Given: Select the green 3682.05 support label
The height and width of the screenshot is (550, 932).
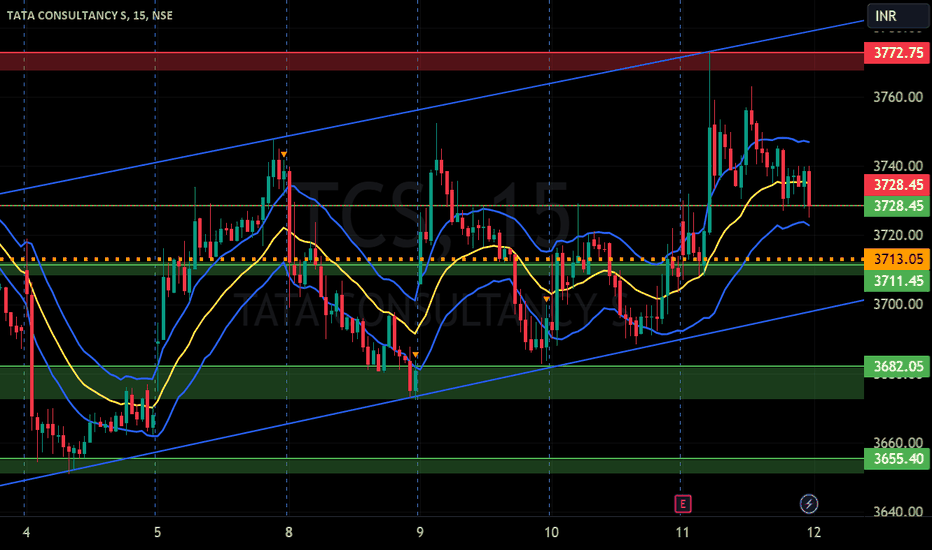Looking at the screenshot, I should point(896,366).
